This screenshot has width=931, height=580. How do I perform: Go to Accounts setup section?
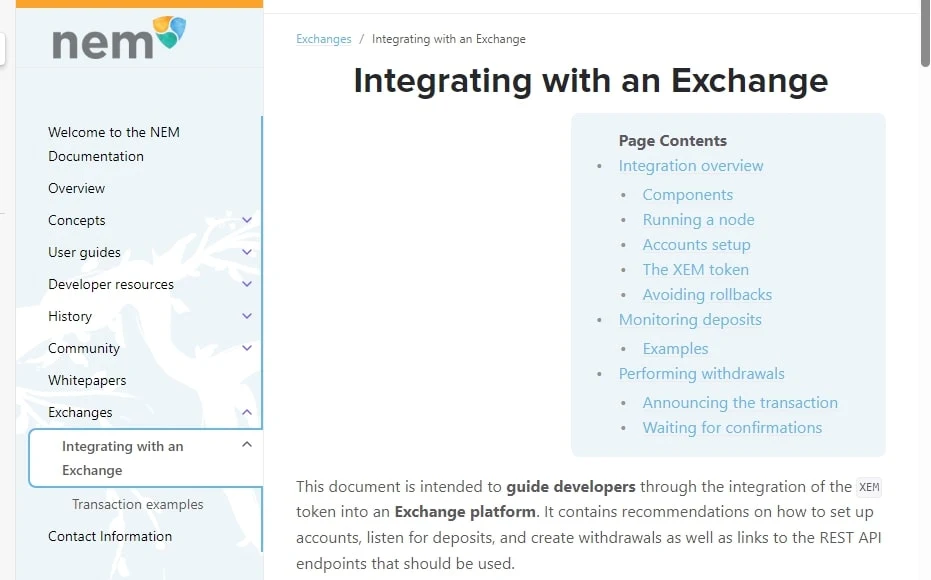(696, 245)
